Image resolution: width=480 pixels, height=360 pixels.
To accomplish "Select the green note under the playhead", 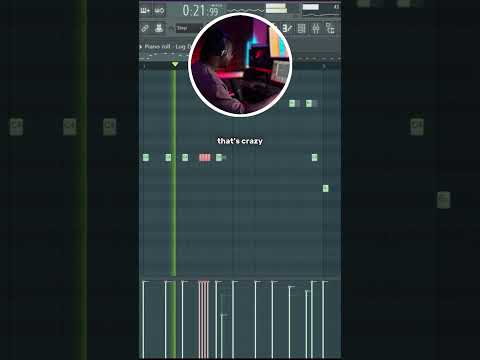I will (x=168, y=157).
